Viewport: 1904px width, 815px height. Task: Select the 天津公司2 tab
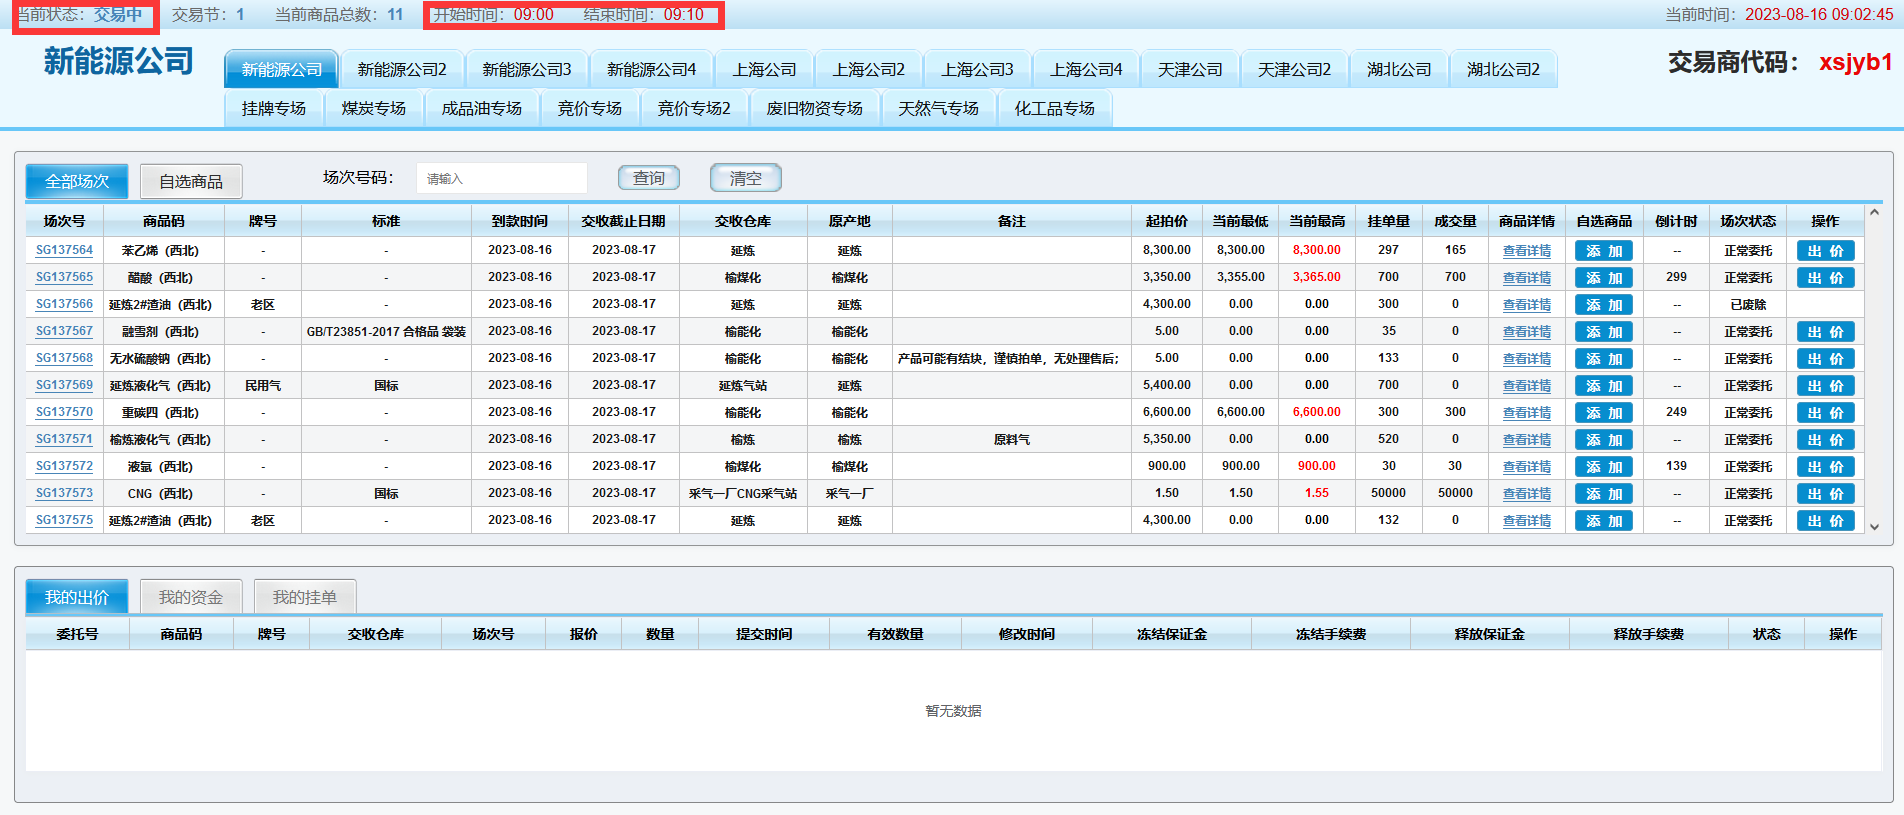click(1294, 69)
